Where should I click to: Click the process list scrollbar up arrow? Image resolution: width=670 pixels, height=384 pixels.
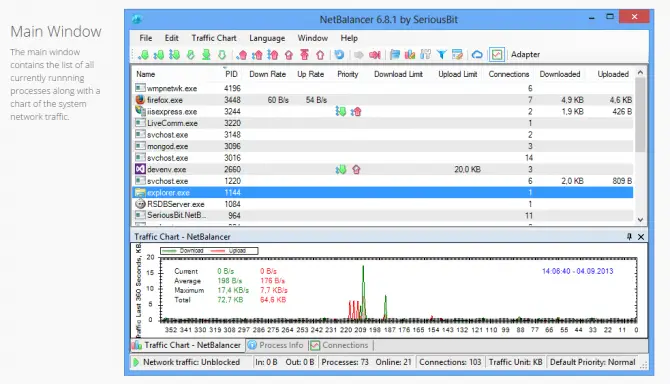pyautogui.click(x=640, y=73)
